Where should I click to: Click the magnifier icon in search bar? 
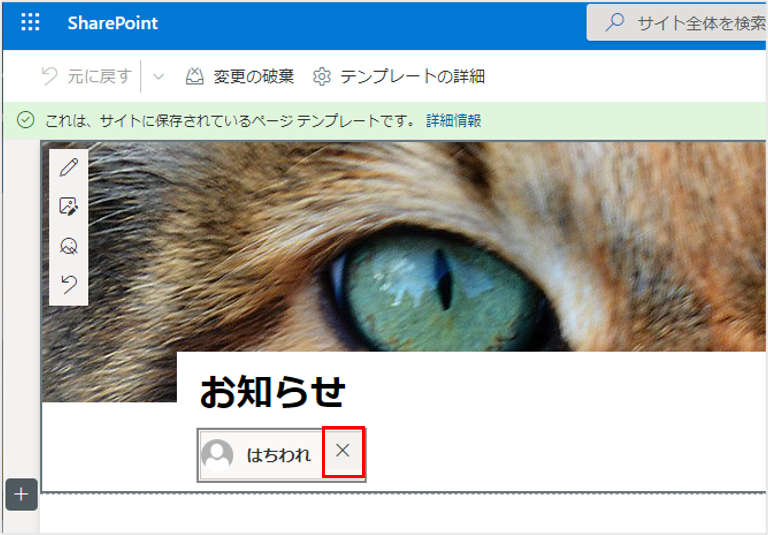coord(614,23)
